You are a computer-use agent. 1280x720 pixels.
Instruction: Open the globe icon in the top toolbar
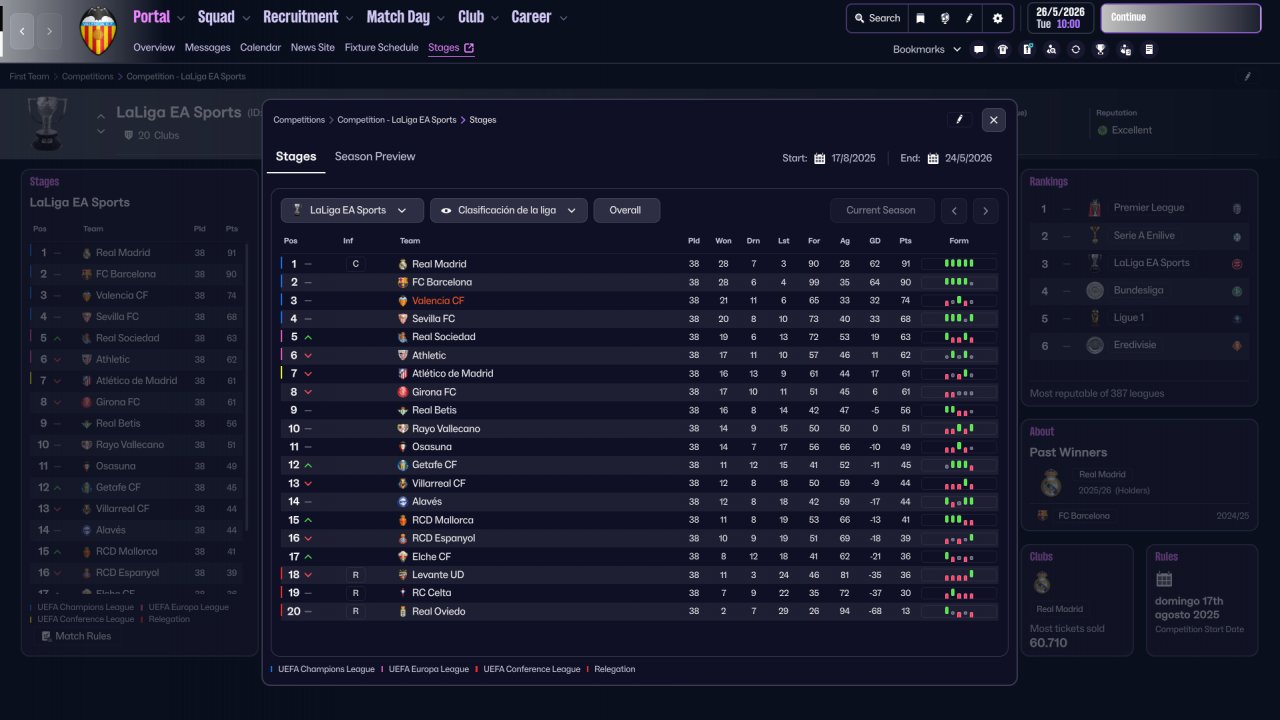pyautogui.click(x=945, y=18)
